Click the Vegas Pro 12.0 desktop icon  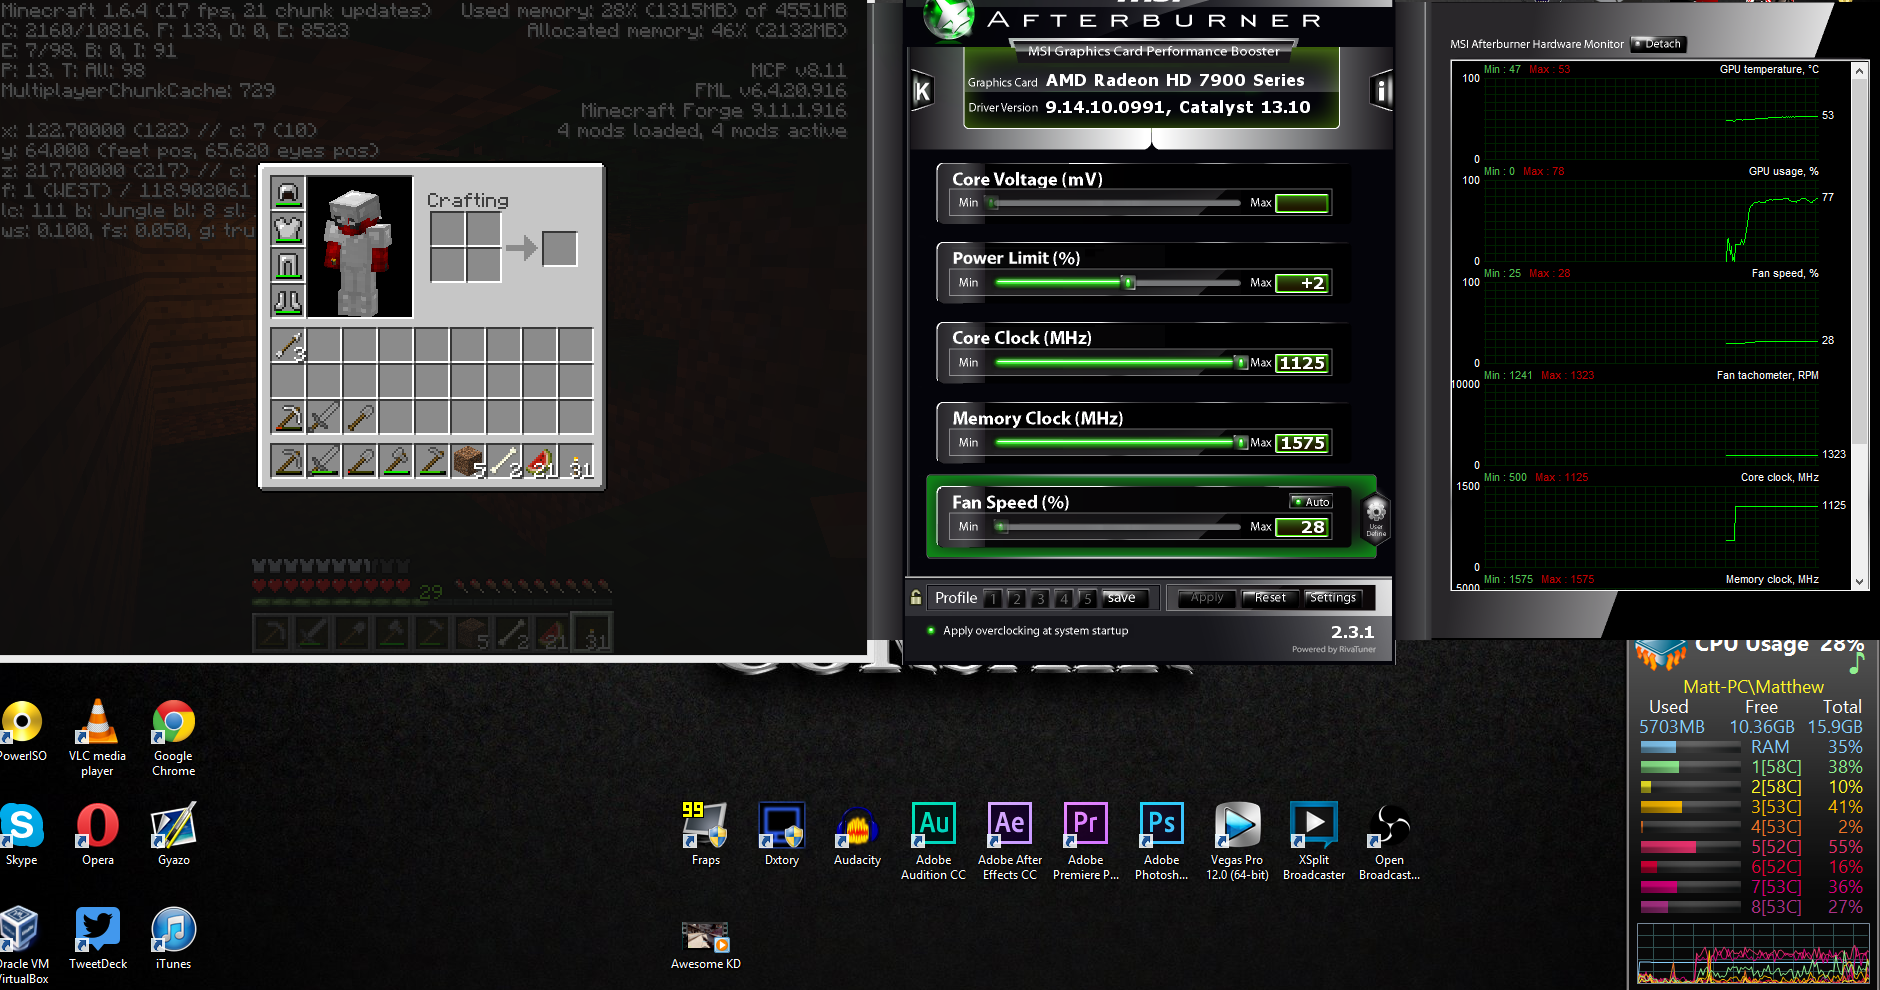tap(1237, 842)
